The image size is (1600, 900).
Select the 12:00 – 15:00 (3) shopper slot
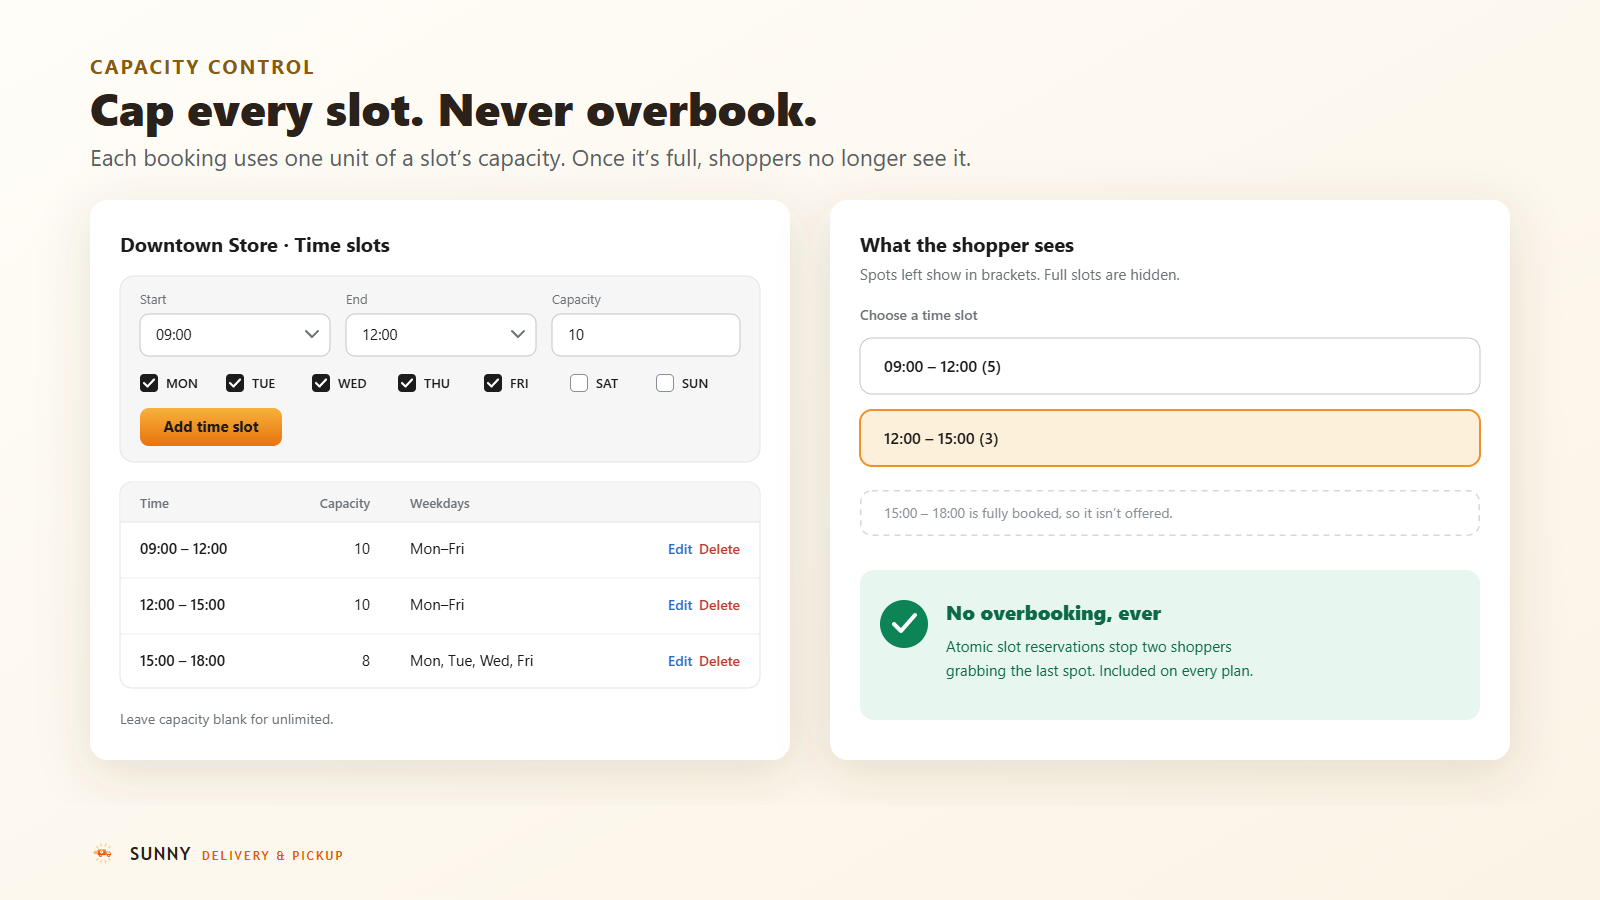tap(1170, 438)
